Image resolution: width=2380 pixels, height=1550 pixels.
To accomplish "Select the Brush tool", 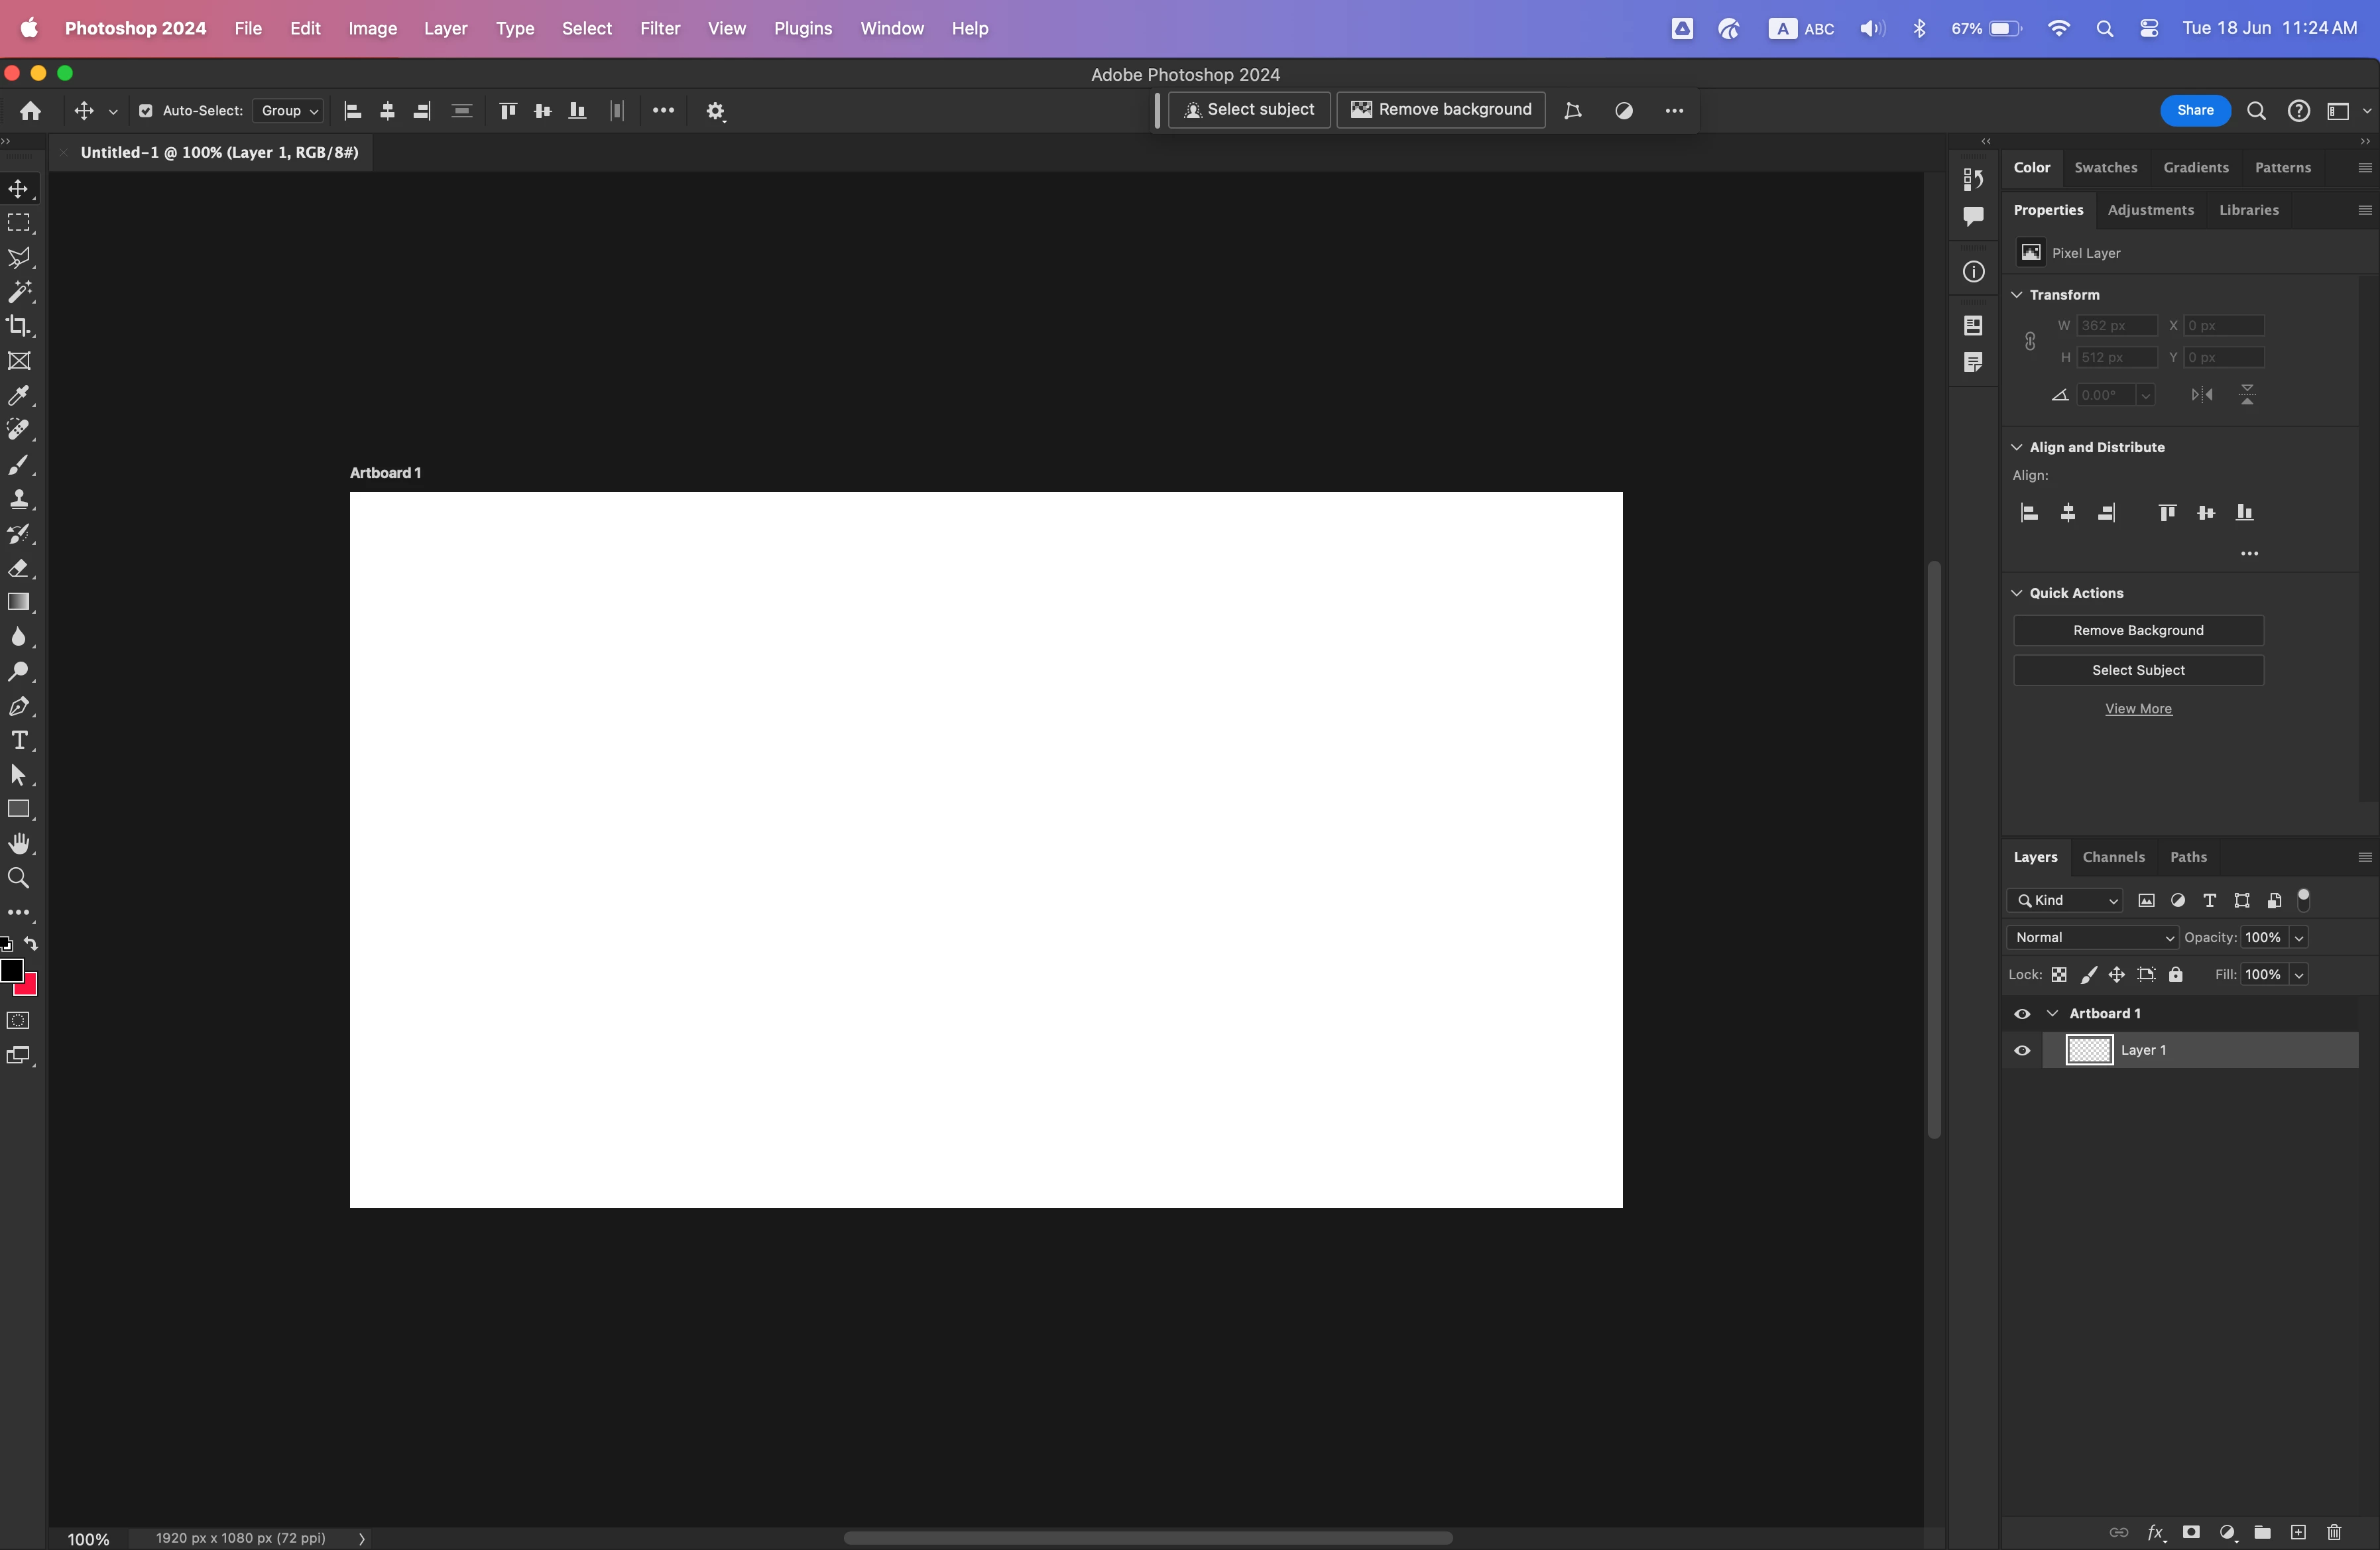I will coord(19,465).
